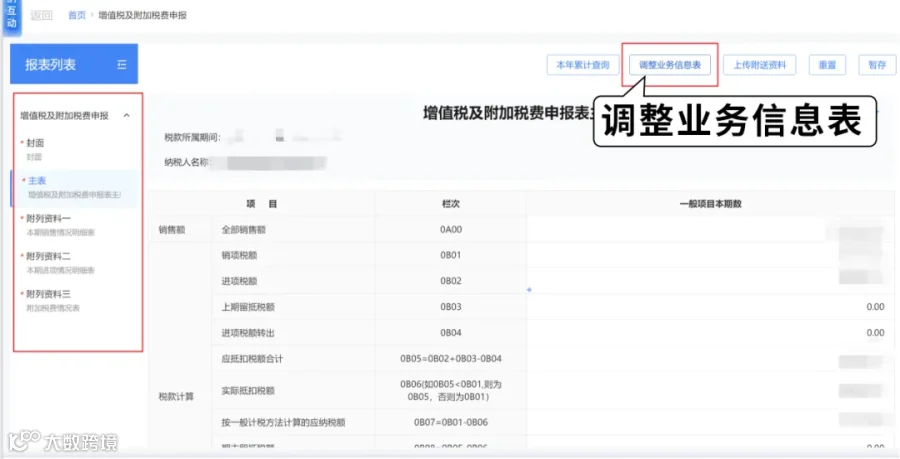
Task: Collapse the 增值税及附加税费申报 tree section
Action: click(x=127, y=115)
